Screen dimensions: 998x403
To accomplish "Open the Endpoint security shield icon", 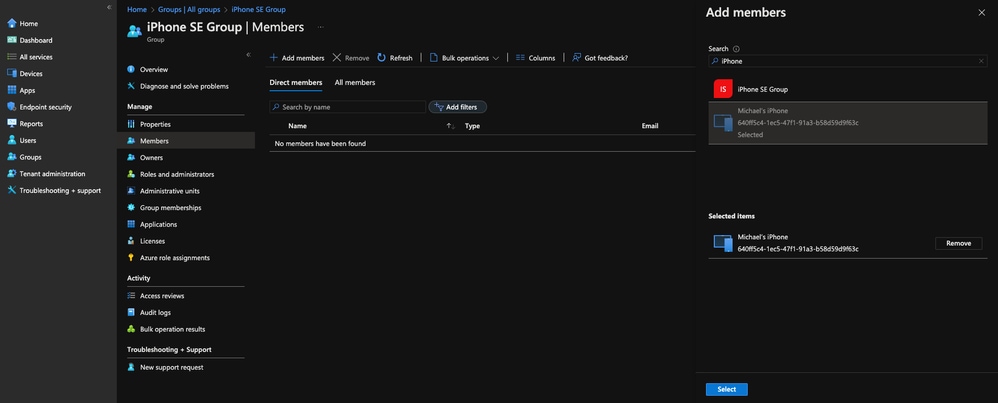I will pos(11,107).
